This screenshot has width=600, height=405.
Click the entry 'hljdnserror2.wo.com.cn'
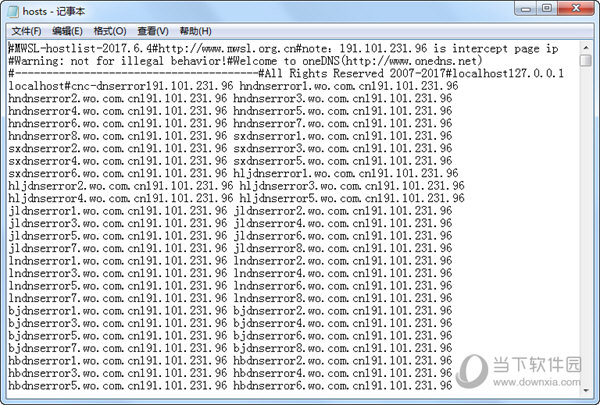tap(77, 186)
